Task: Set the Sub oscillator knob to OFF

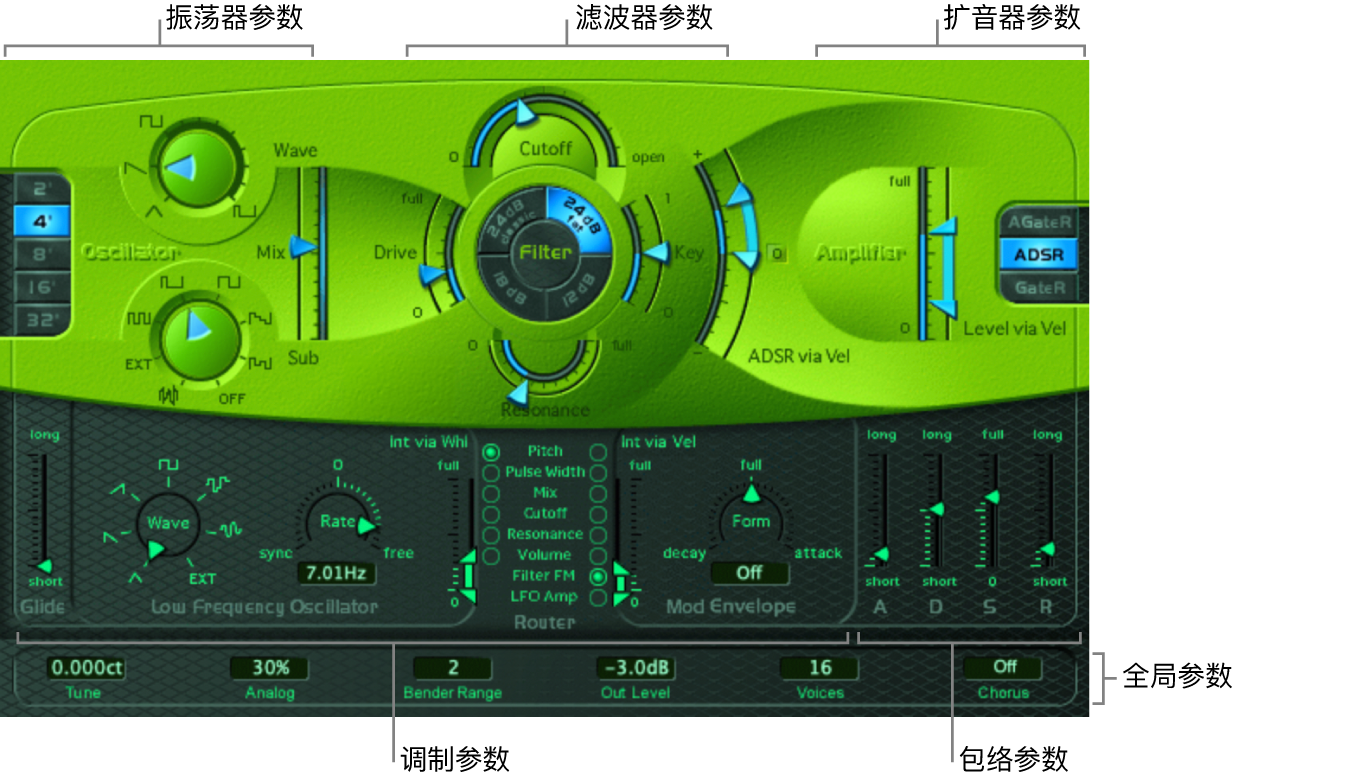Action: coord(232,400)
